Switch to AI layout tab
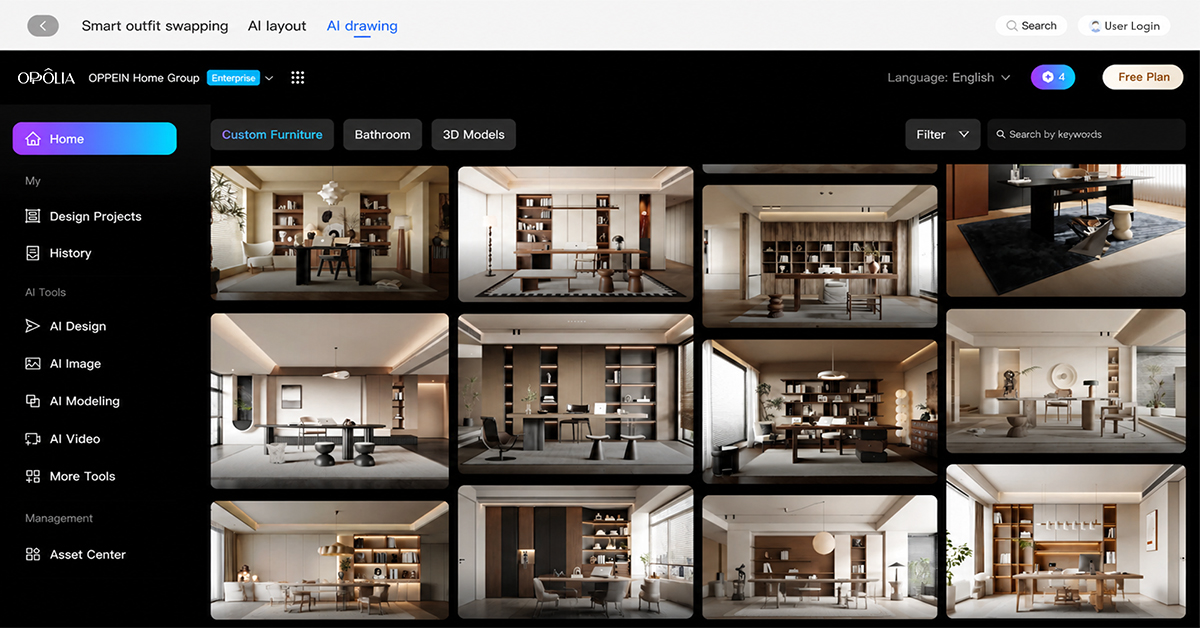The width and height of the screenshot is (1200, 628). click(x=277, y=26)
